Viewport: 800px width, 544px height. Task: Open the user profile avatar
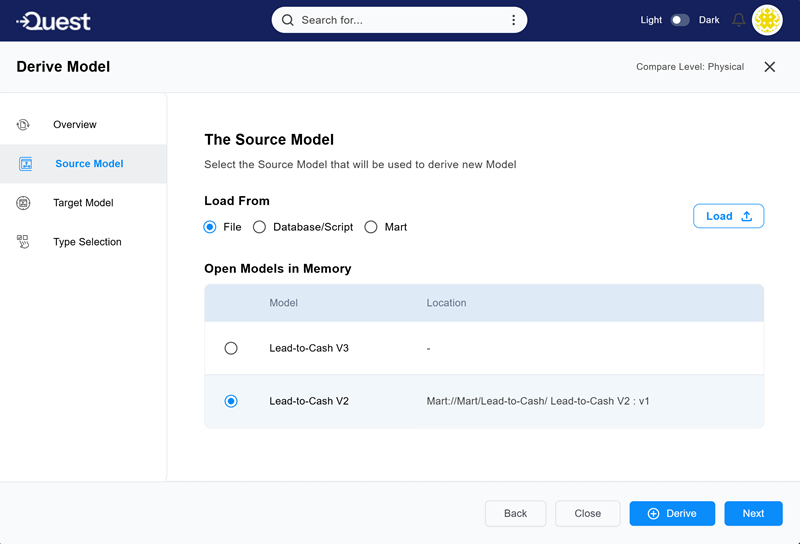coord(767,20)
